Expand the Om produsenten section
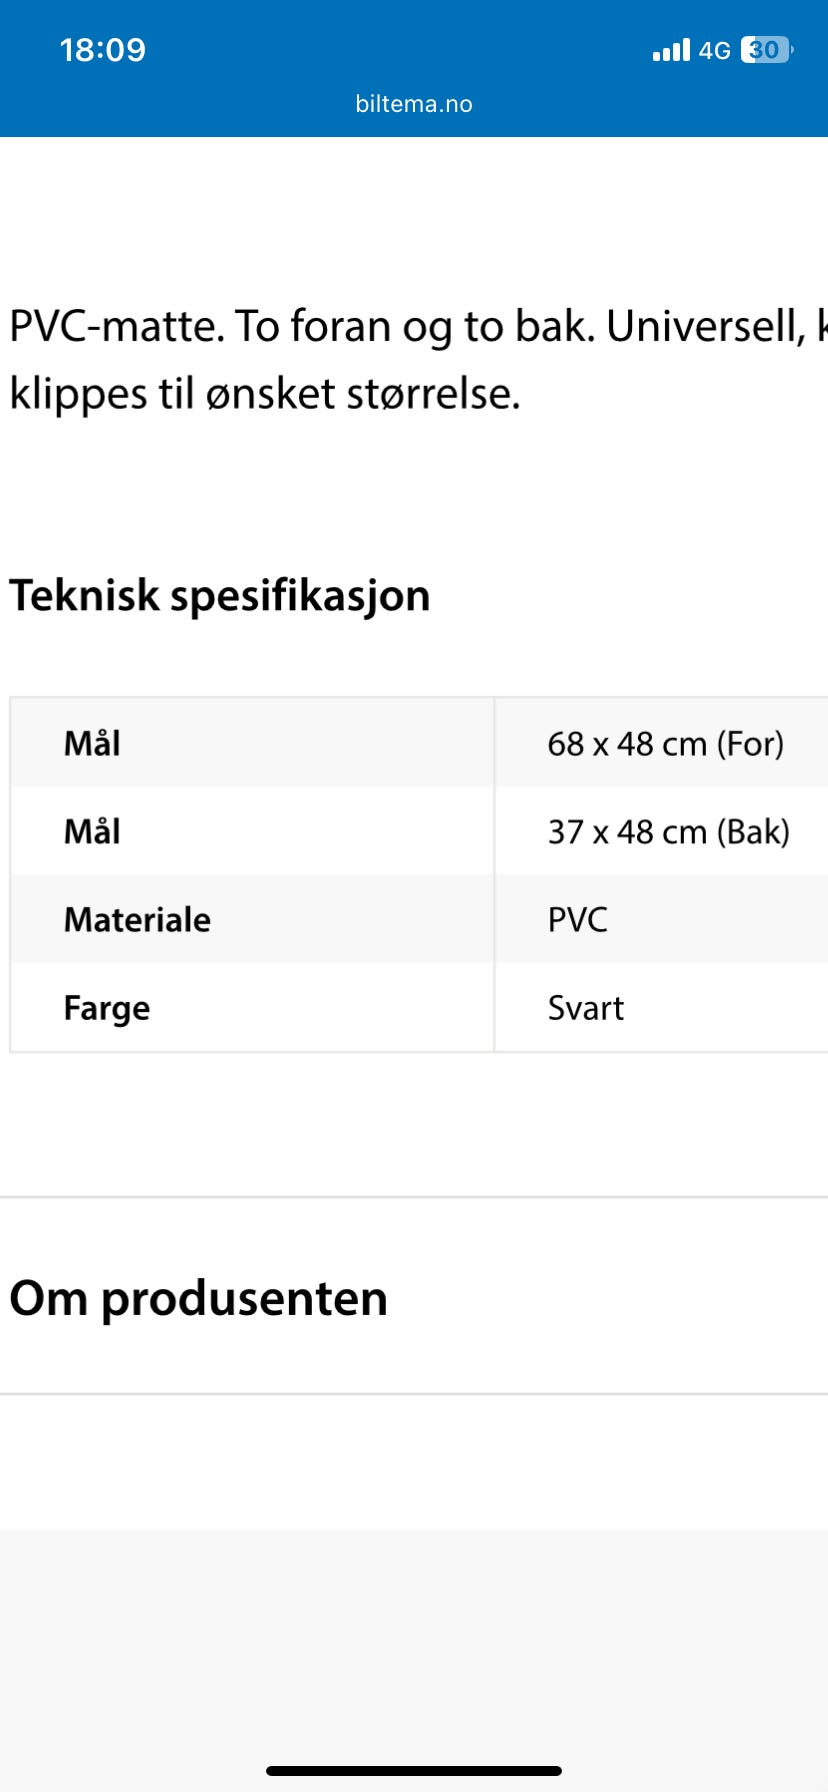Screen dimensions: 828x1792 pyautogui.click(x=414, y=1297)
